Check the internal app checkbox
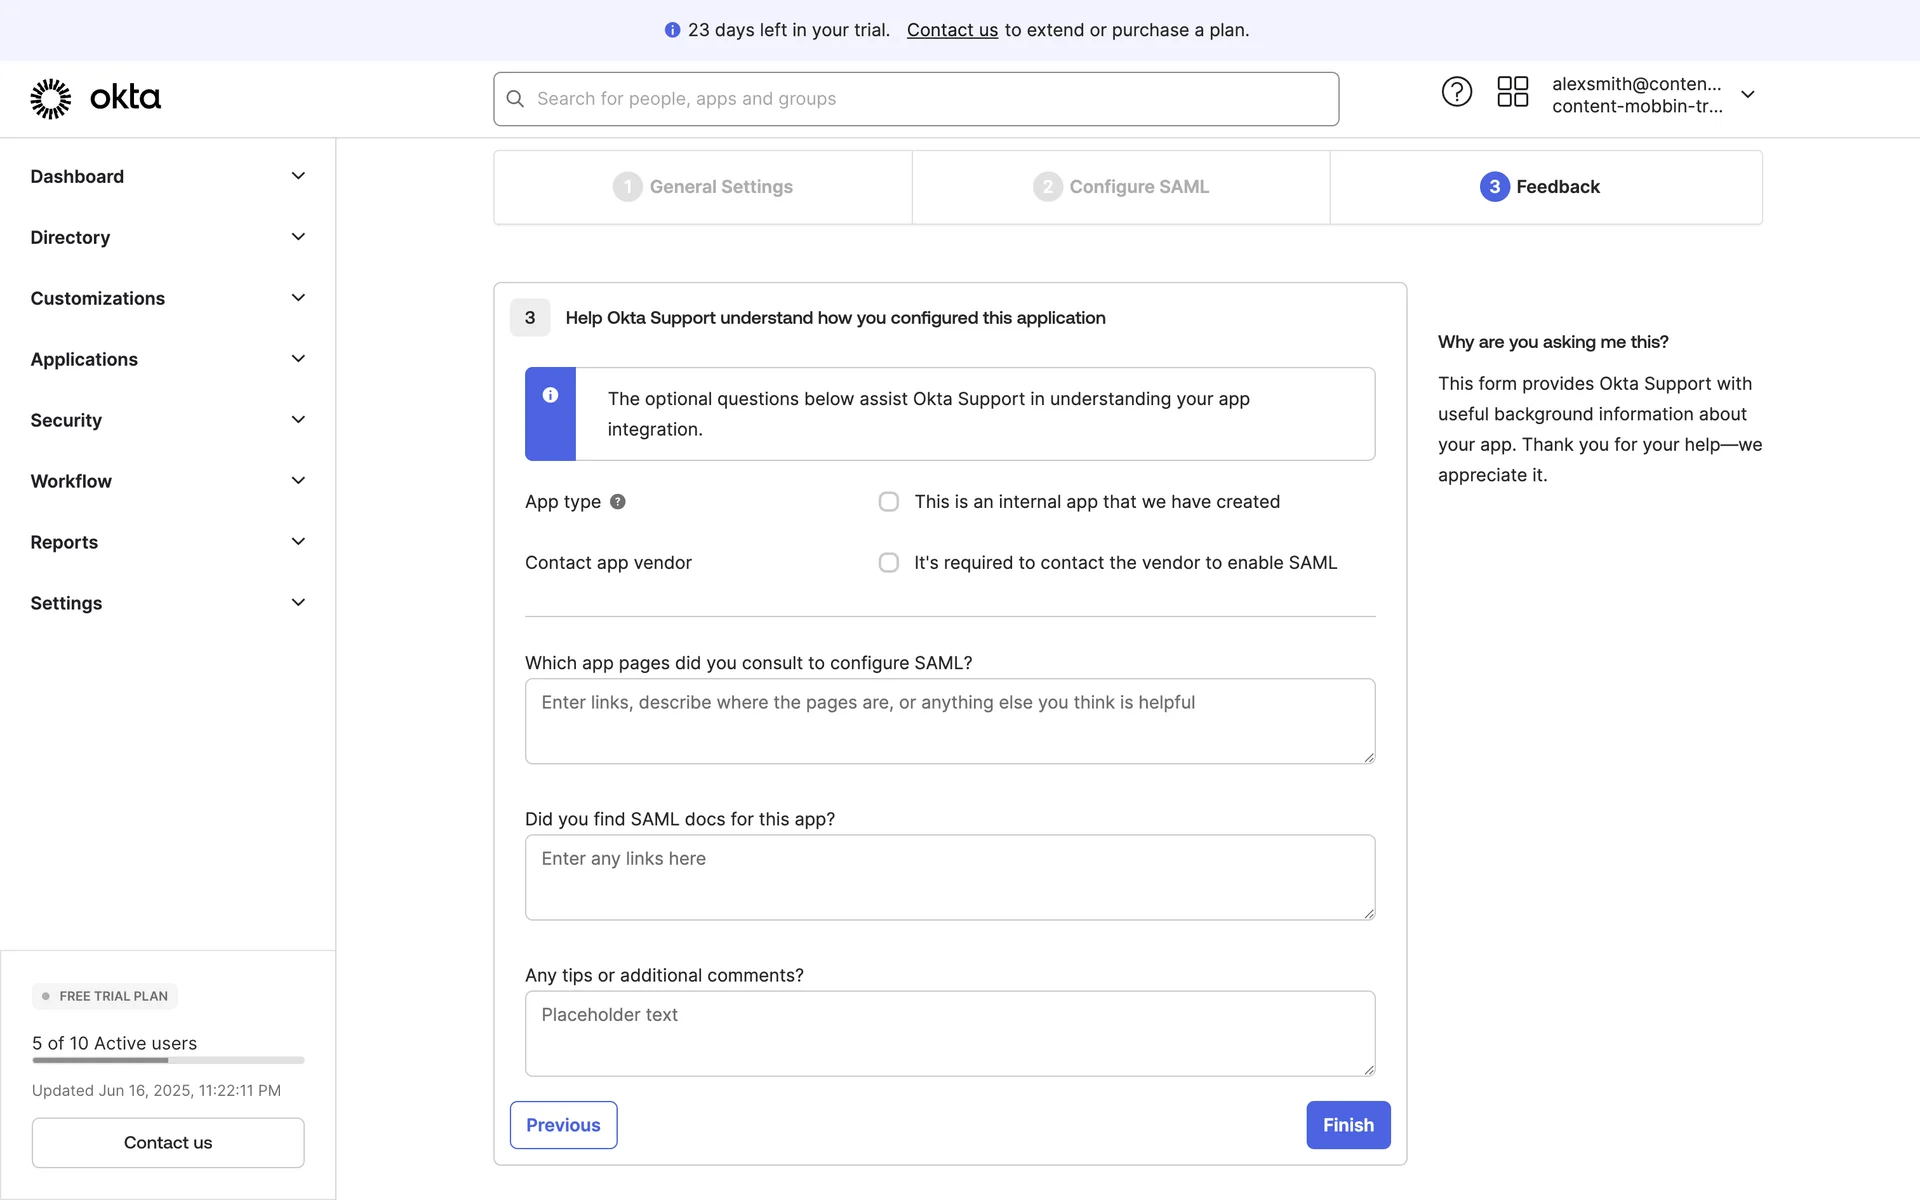This screenshot has height=1200, width=1920. coord(888,502)
